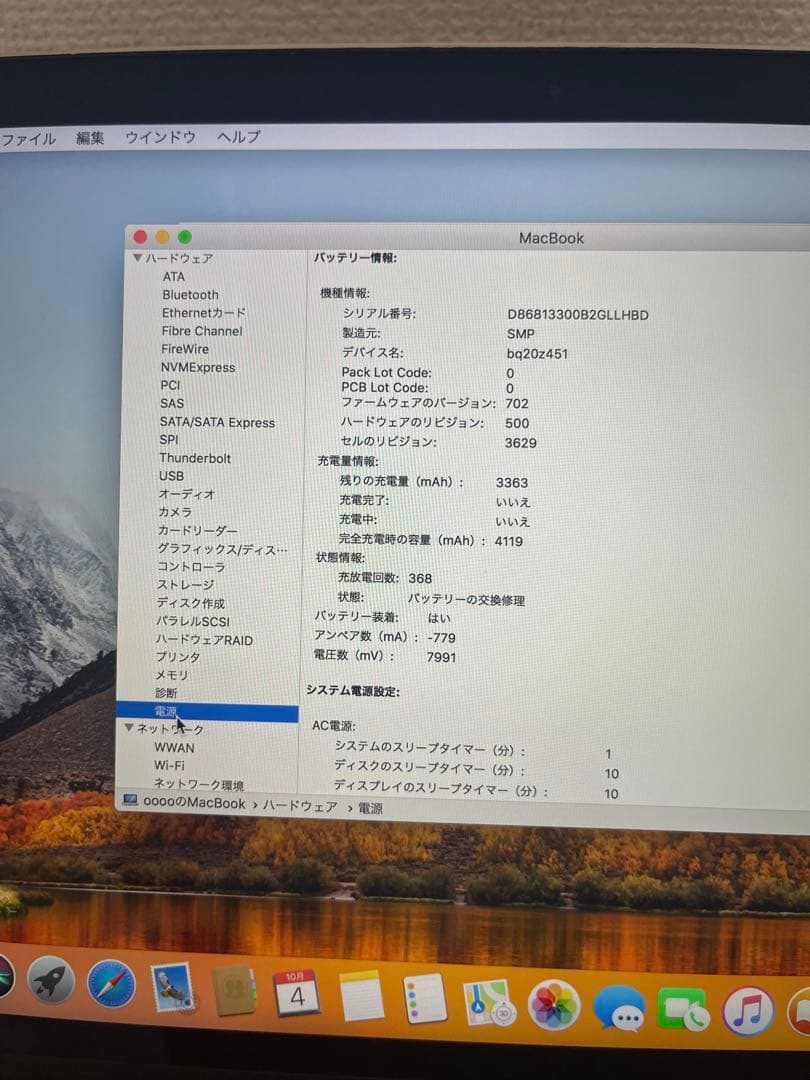The width and height of the screenshot is (810, 1080).
Task: Collapse ハードウェア section triangle
Action: point(137,257)
